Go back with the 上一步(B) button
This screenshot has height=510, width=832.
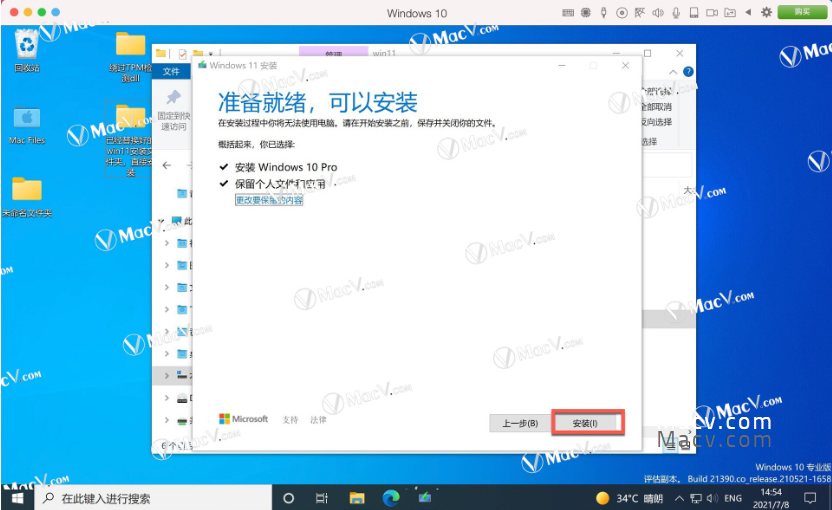click(520, 423)
